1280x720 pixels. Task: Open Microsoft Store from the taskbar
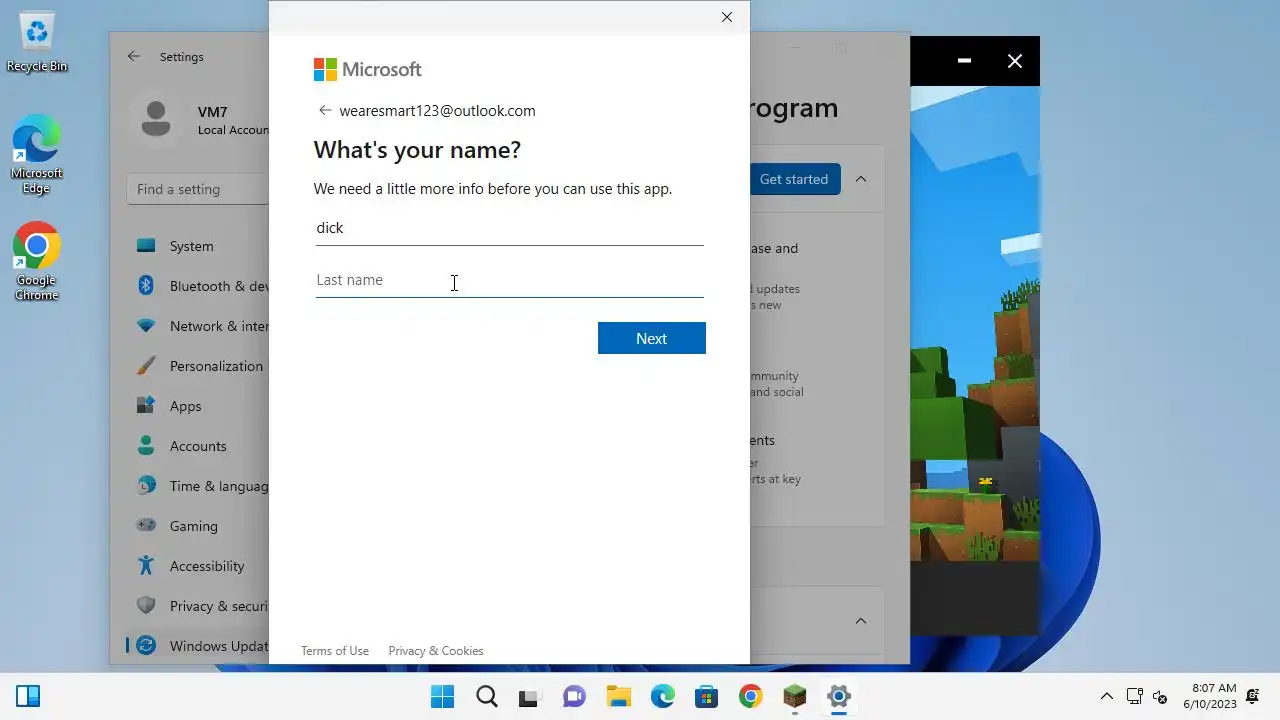click(x=706, y=696)
